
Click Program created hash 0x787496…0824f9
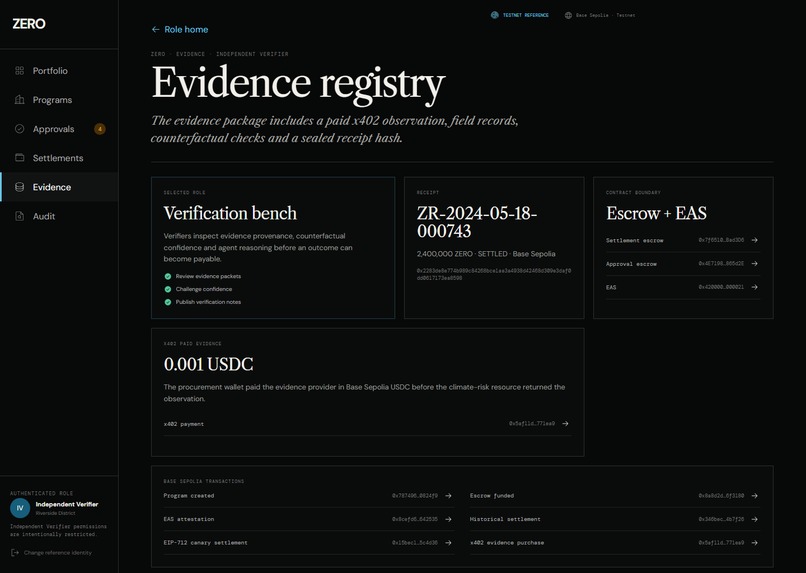(x=415, y=496)
